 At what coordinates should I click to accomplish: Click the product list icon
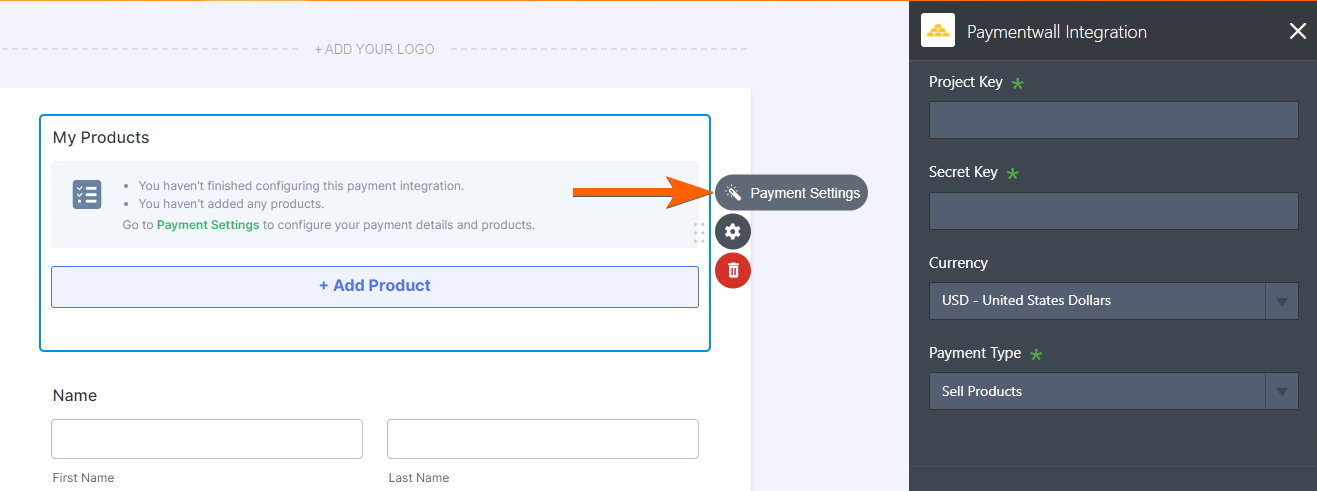87,194
